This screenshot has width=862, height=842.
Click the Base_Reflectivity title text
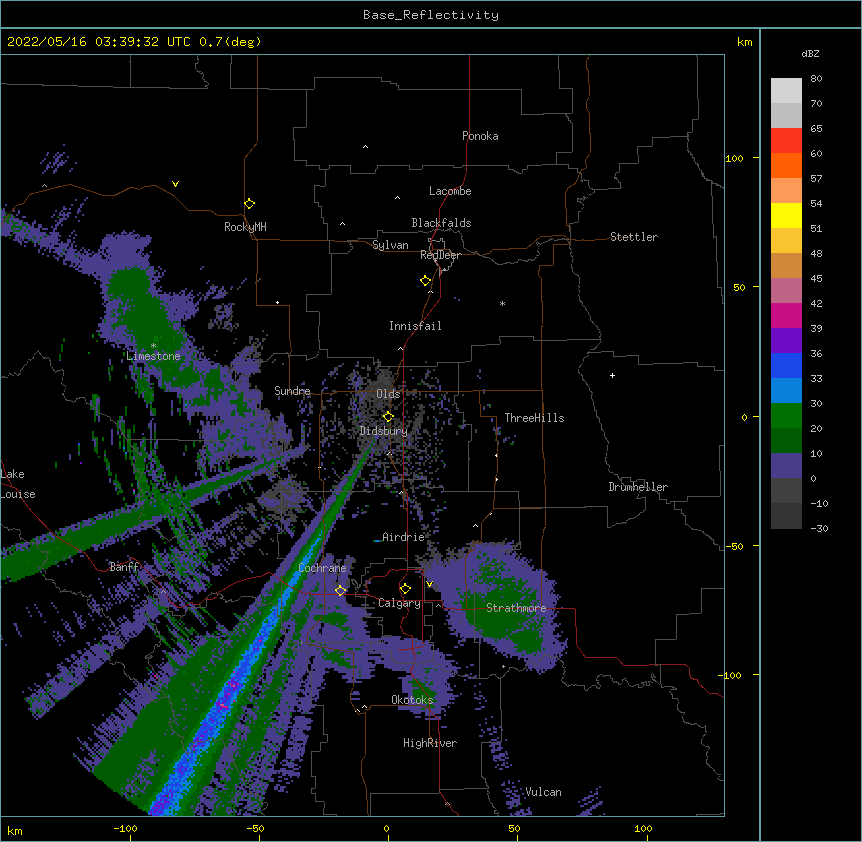click(x=430, y=15)
